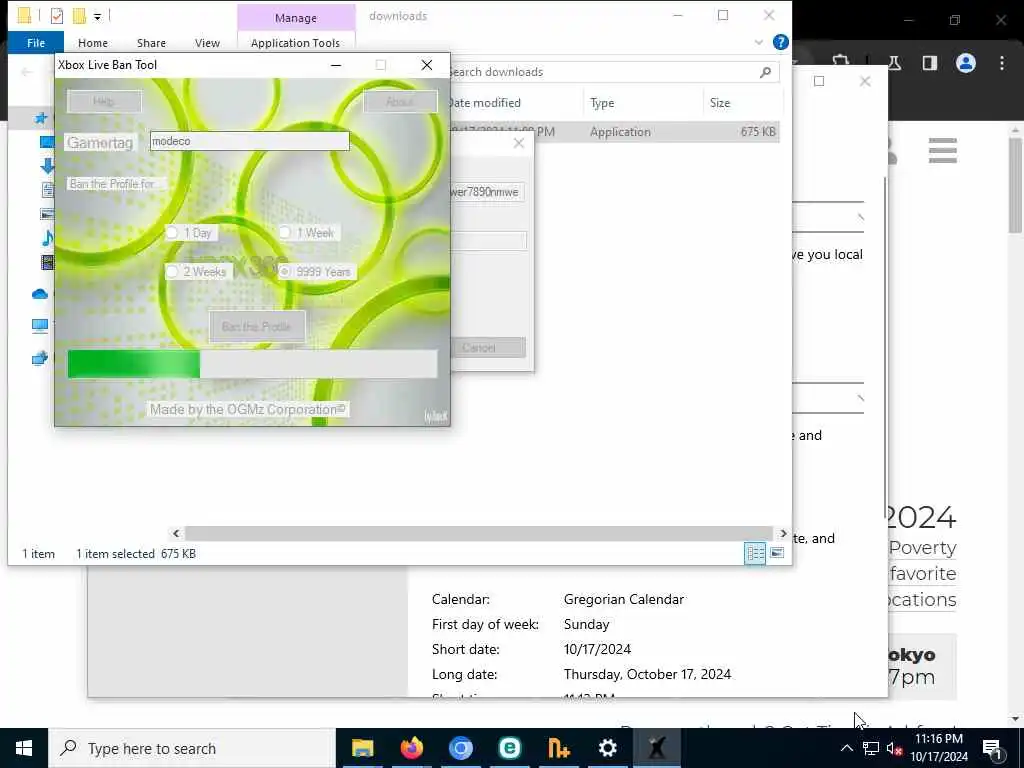Select the Network icon in navigation pane
The width and height of the screenshot is (1024, 768).
[x=40, y=358]
